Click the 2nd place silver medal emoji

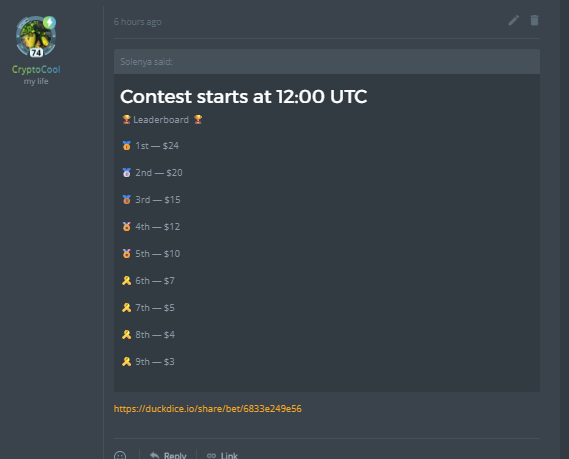[126, 173]
